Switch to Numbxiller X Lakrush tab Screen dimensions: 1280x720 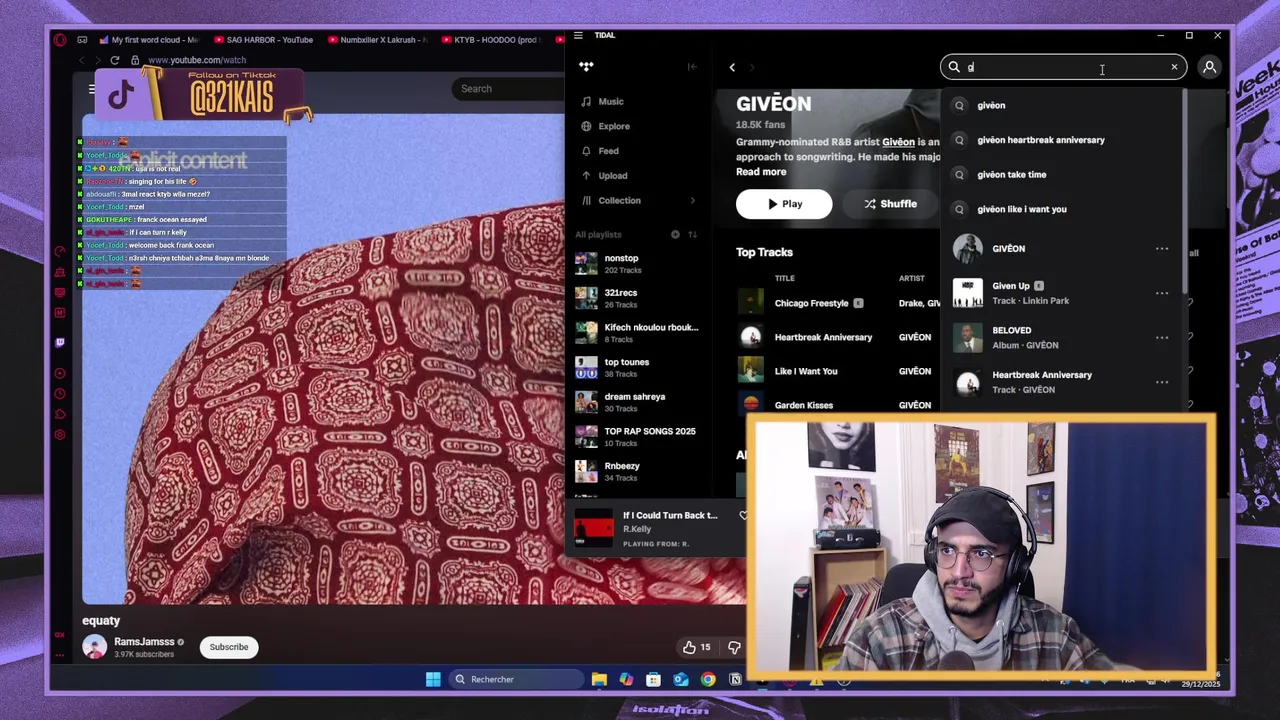[376, 40]
